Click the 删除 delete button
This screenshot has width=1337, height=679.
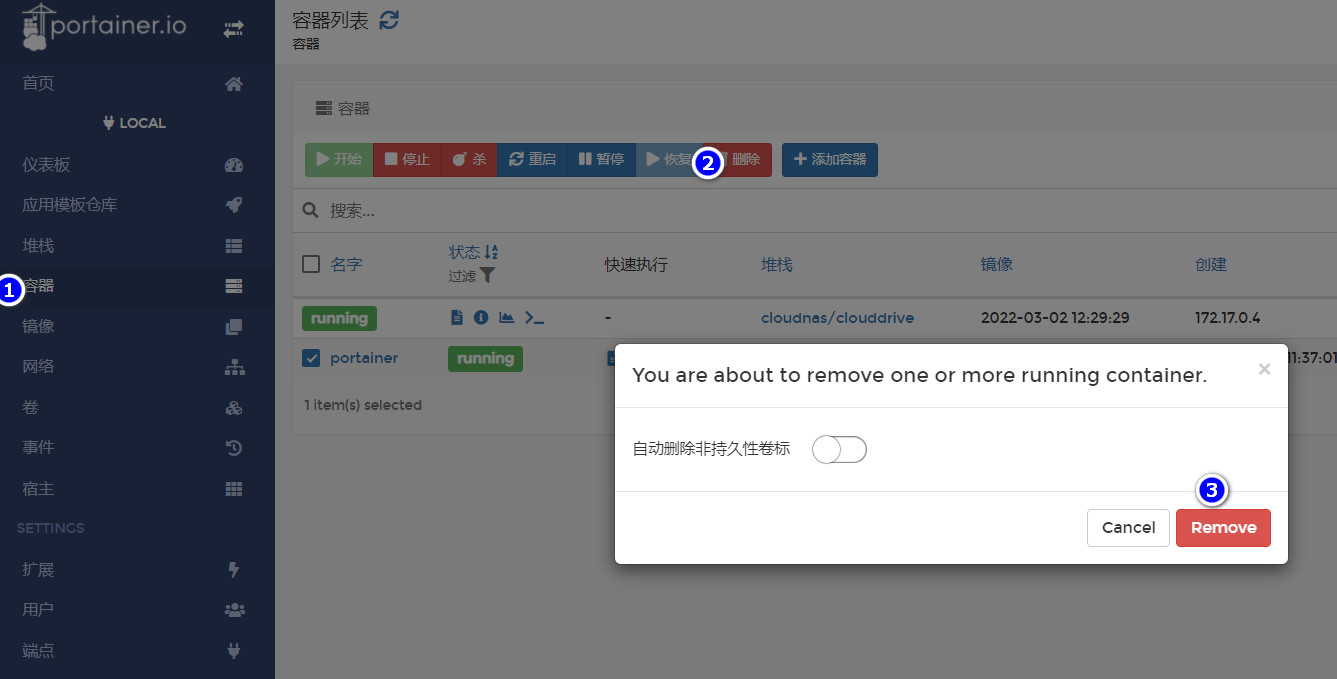[742, 160]
